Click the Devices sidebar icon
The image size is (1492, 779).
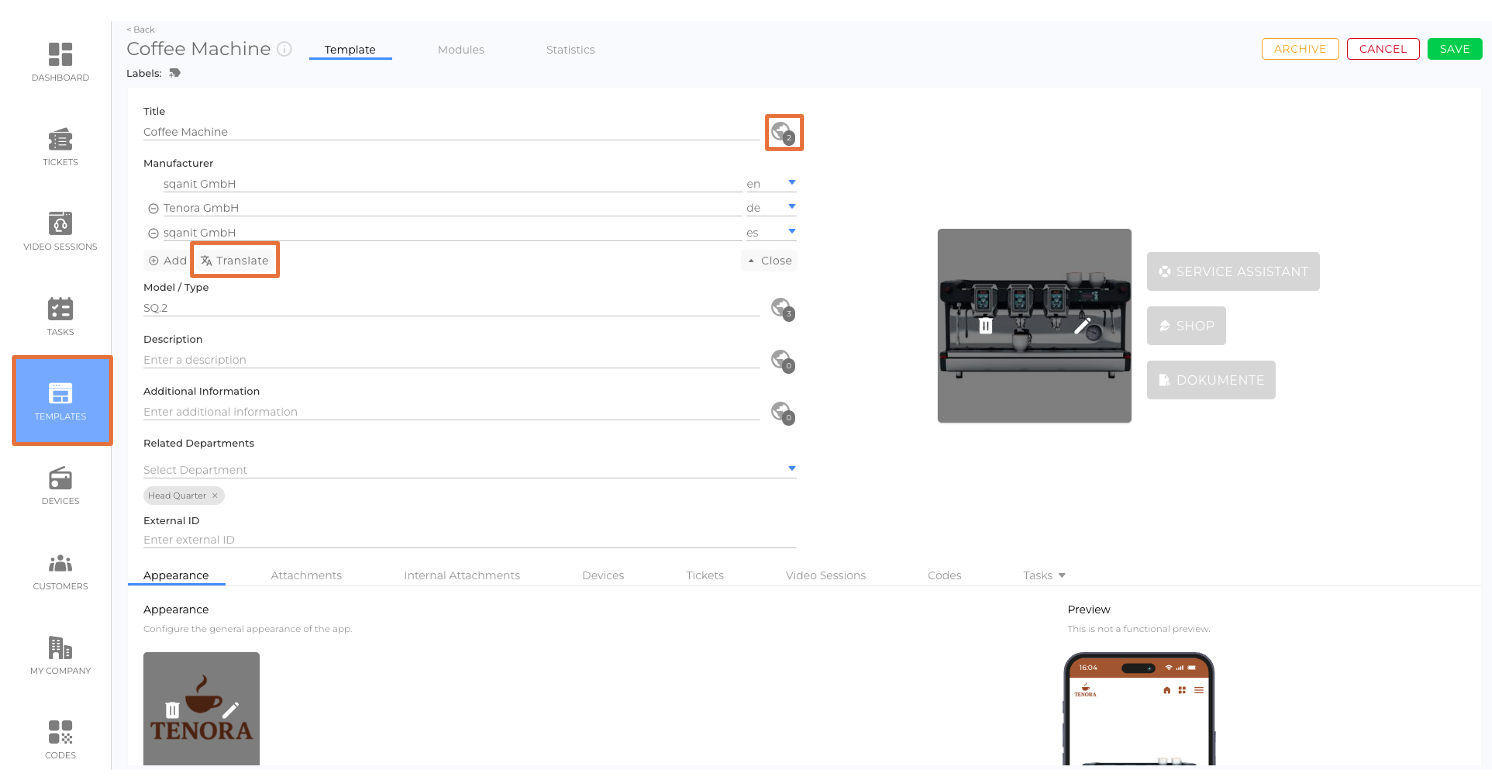pos(60,485)
